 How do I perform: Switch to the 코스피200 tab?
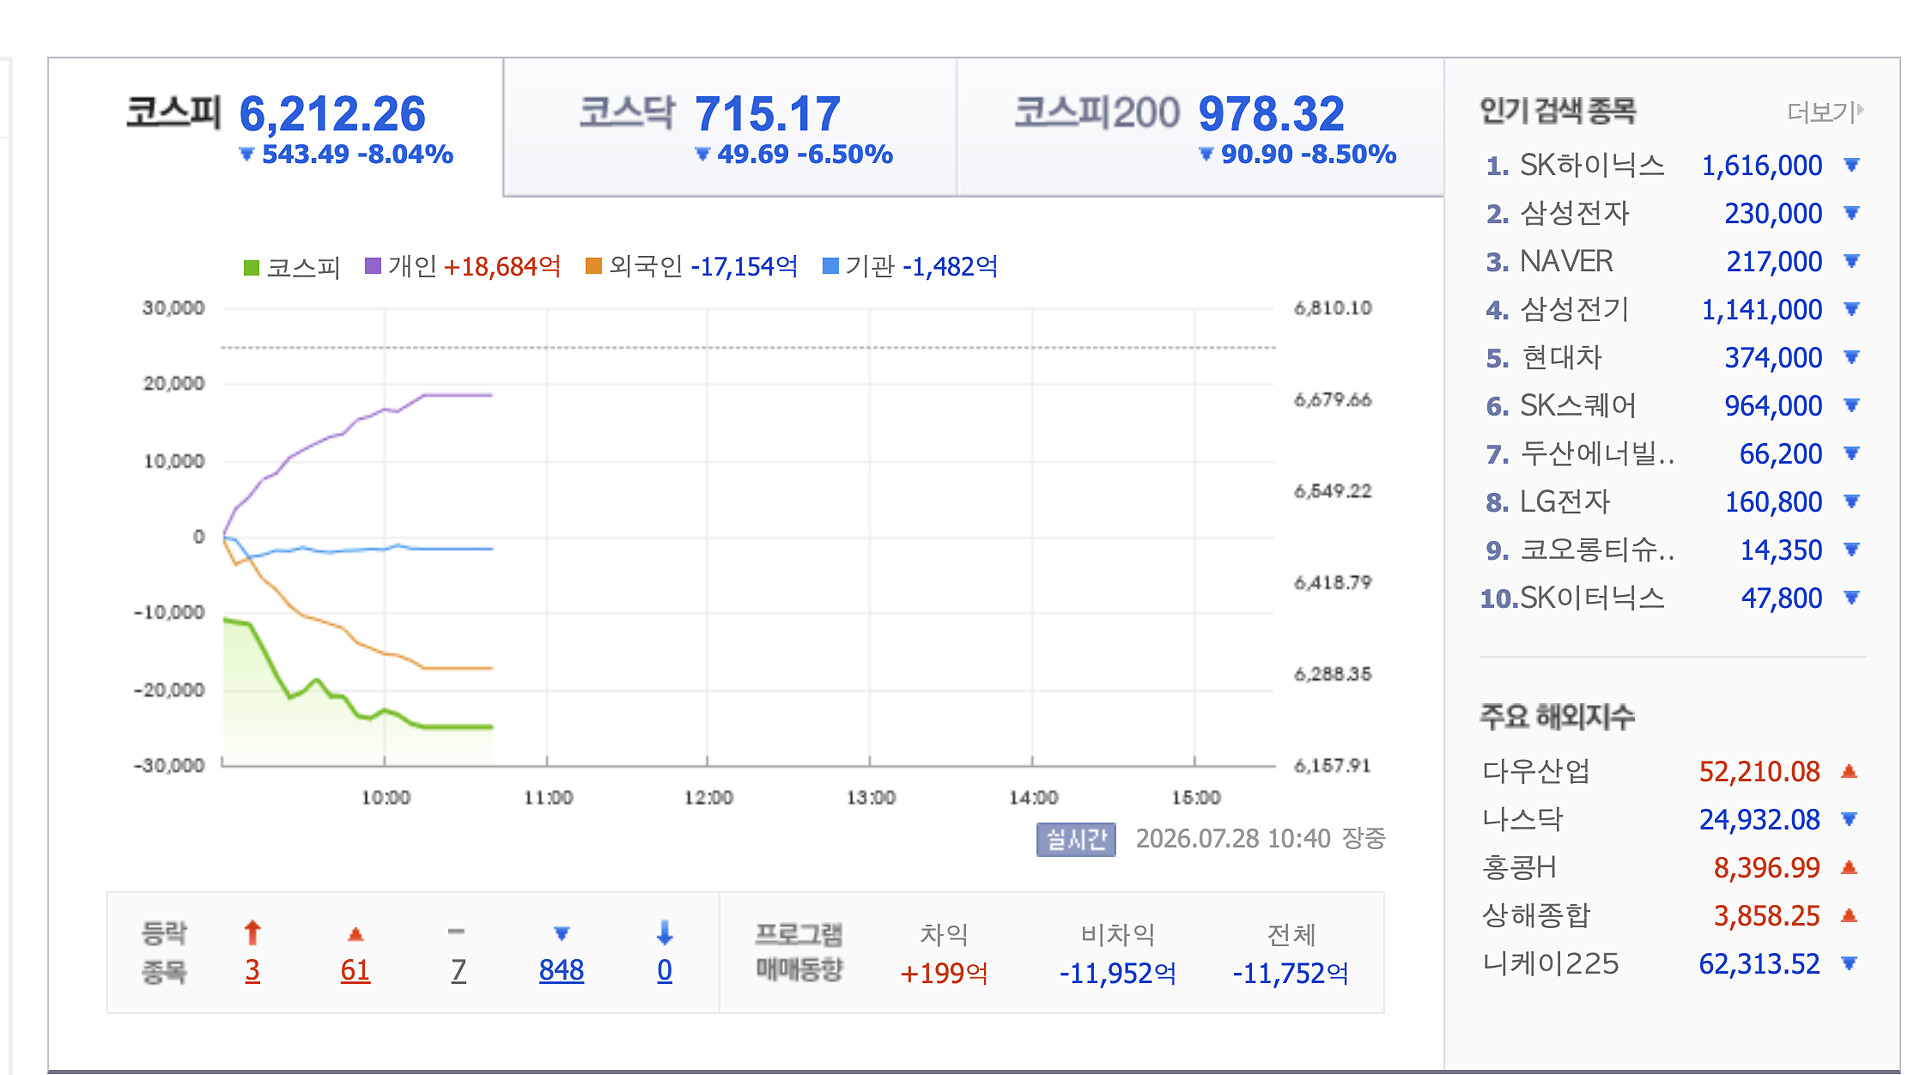pos(1200,127)
